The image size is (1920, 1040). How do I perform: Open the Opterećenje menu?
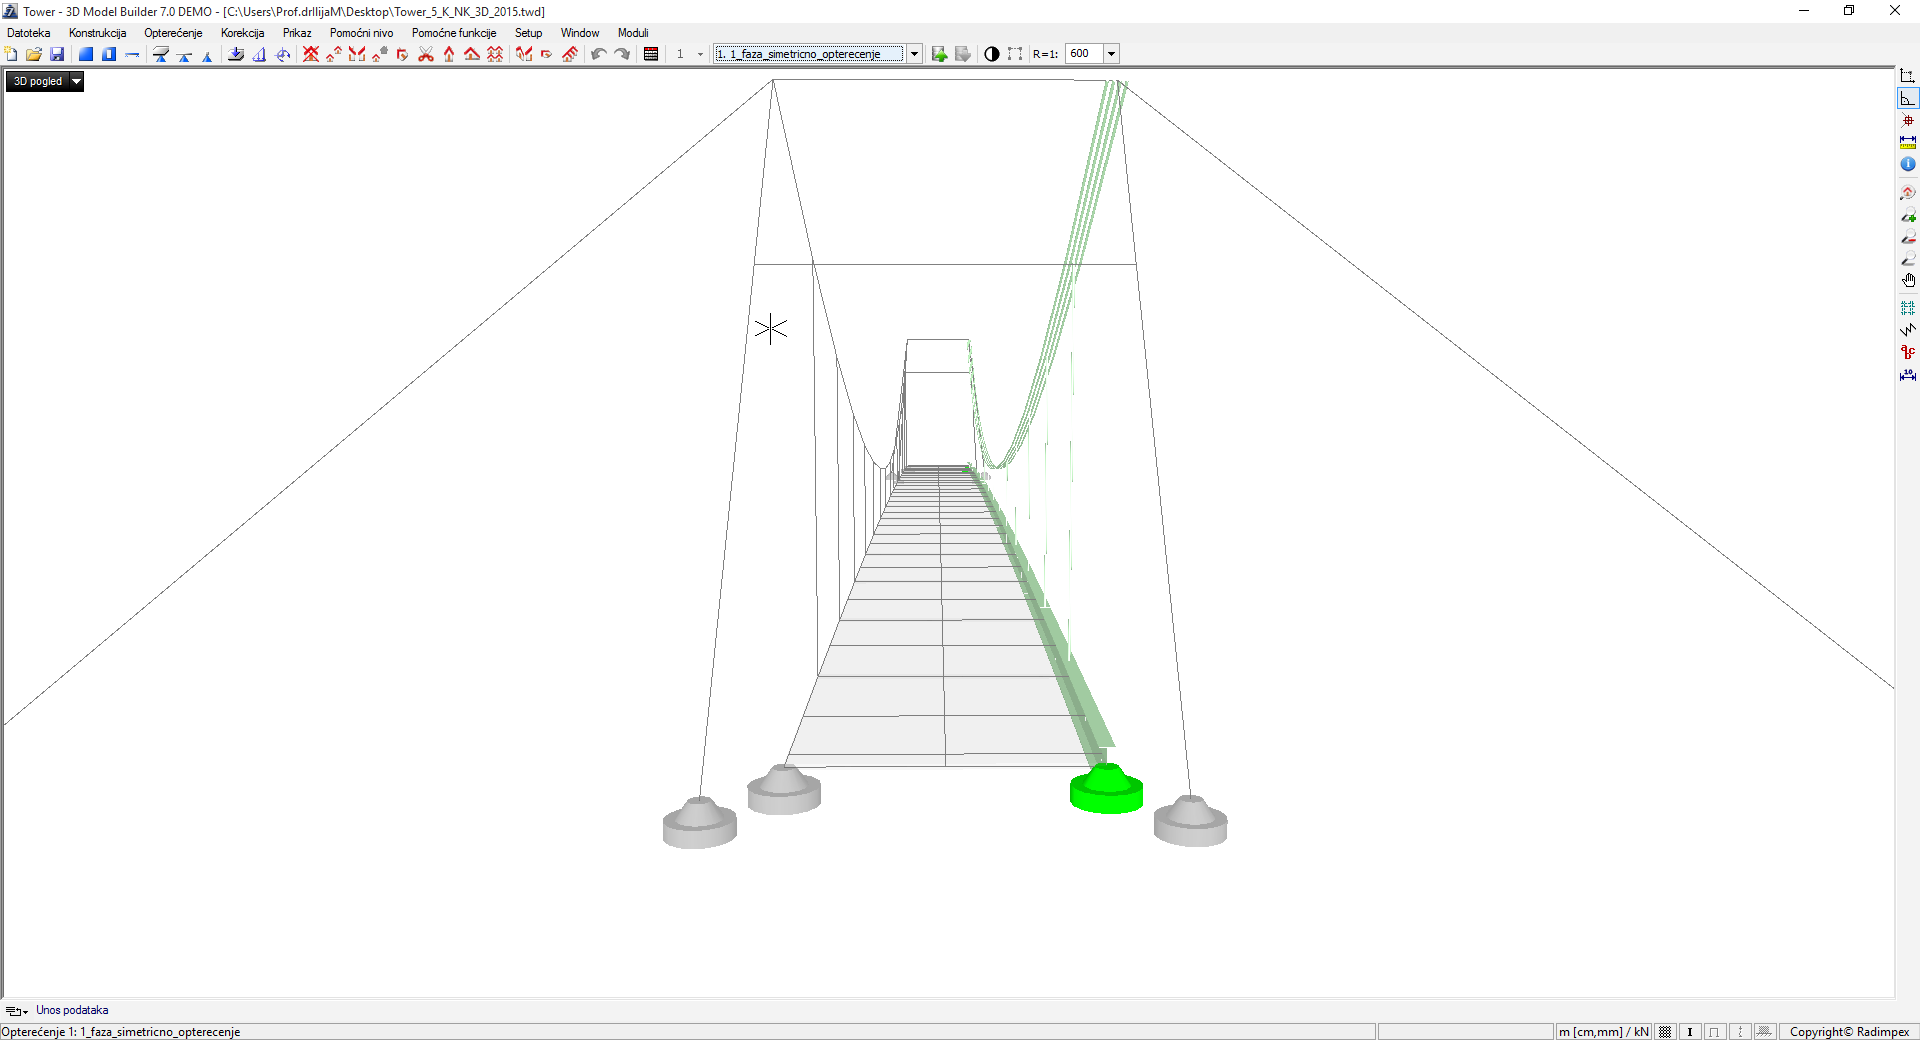coord(173,33)
